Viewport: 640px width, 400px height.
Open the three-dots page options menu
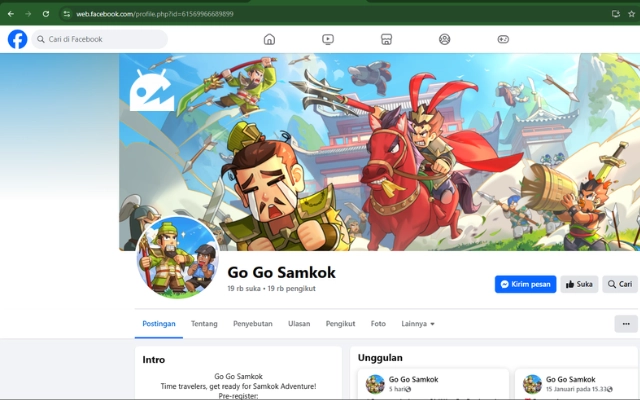[x=626, y=324]
